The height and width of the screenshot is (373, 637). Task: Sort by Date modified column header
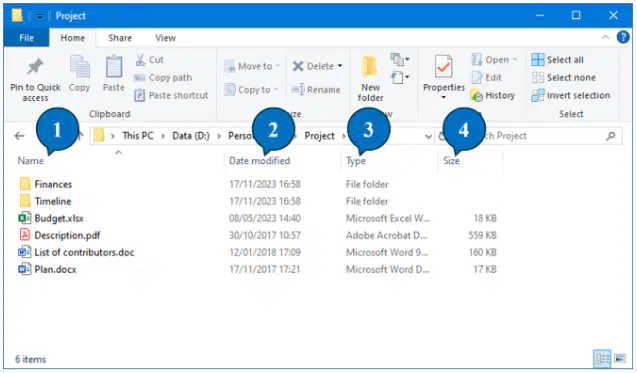260,161
